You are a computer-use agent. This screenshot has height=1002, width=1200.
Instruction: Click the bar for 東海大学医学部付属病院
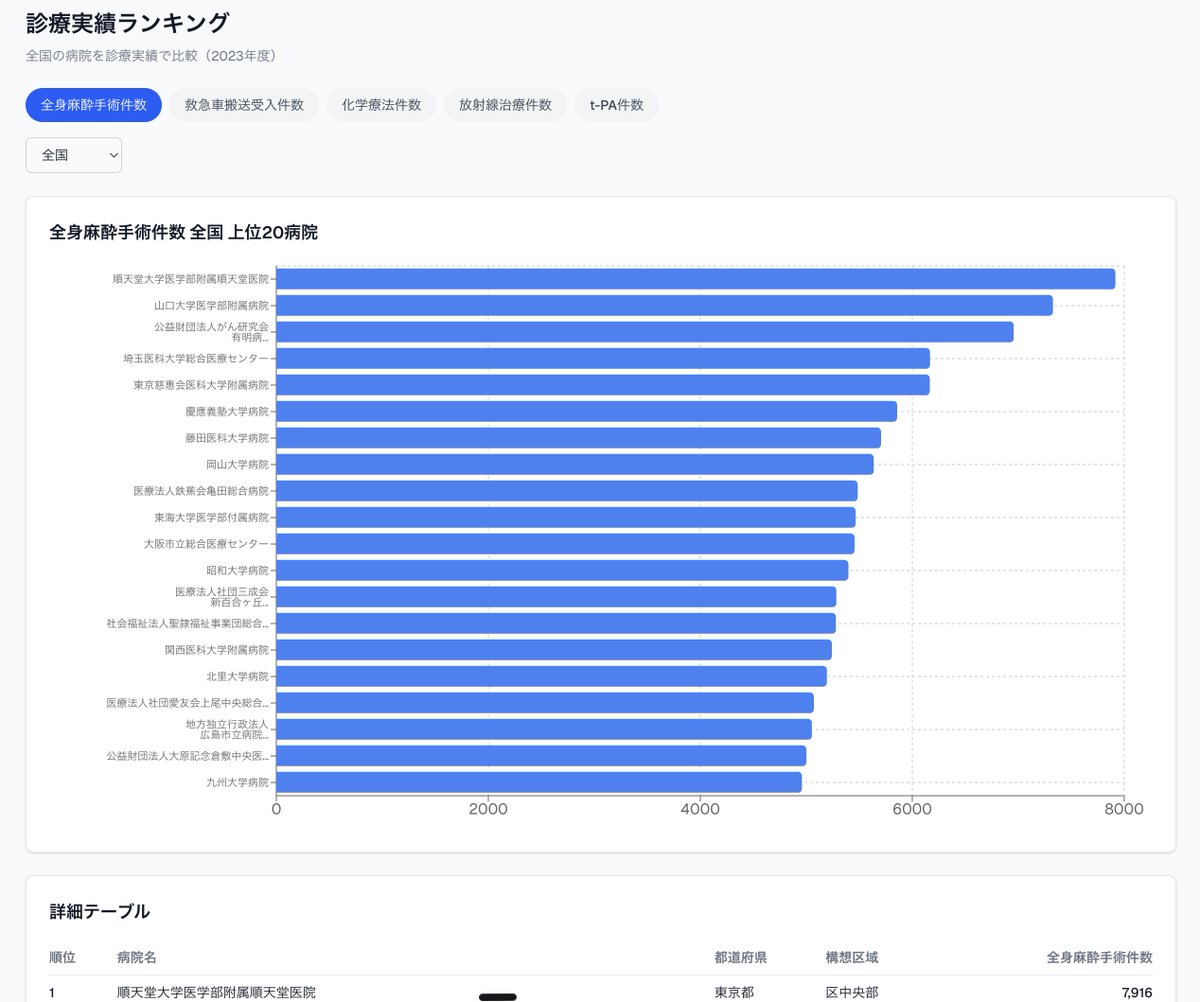coord(566,517)
